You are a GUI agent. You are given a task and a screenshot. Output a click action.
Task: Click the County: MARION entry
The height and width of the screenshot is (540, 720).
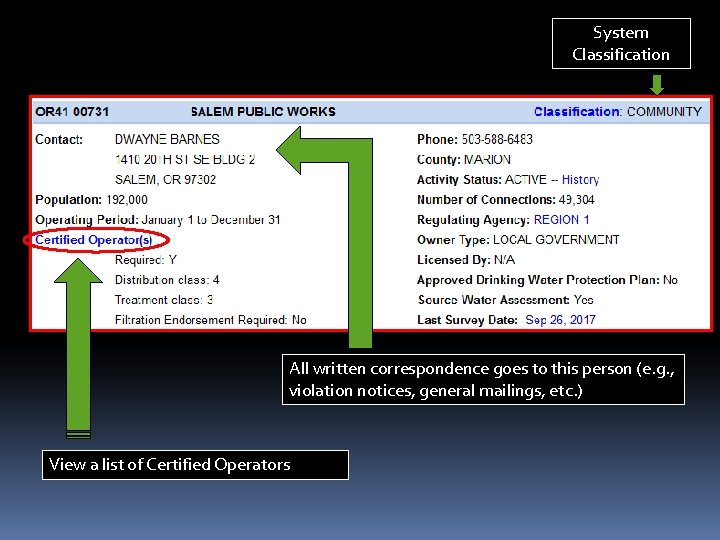(464, 159)
